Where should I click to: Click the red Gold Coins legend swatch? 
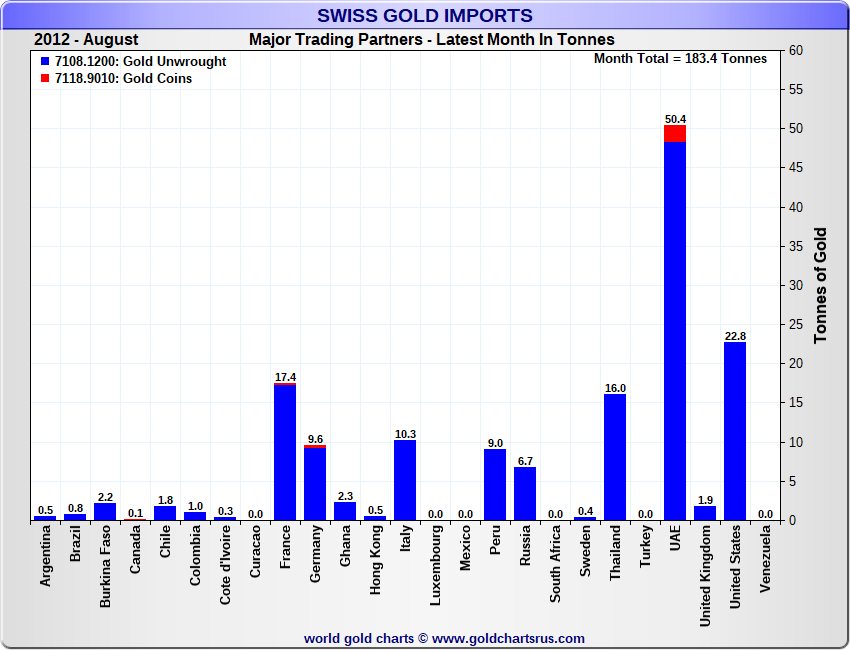point(45,79)
